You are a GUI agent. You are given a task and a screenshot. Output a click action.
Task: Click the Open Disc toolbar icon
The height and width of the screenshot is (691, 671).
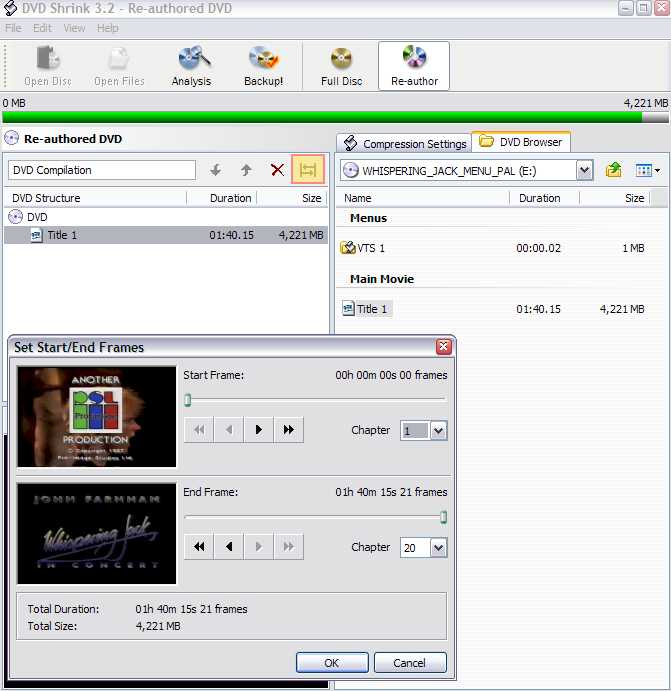point(48,67)
